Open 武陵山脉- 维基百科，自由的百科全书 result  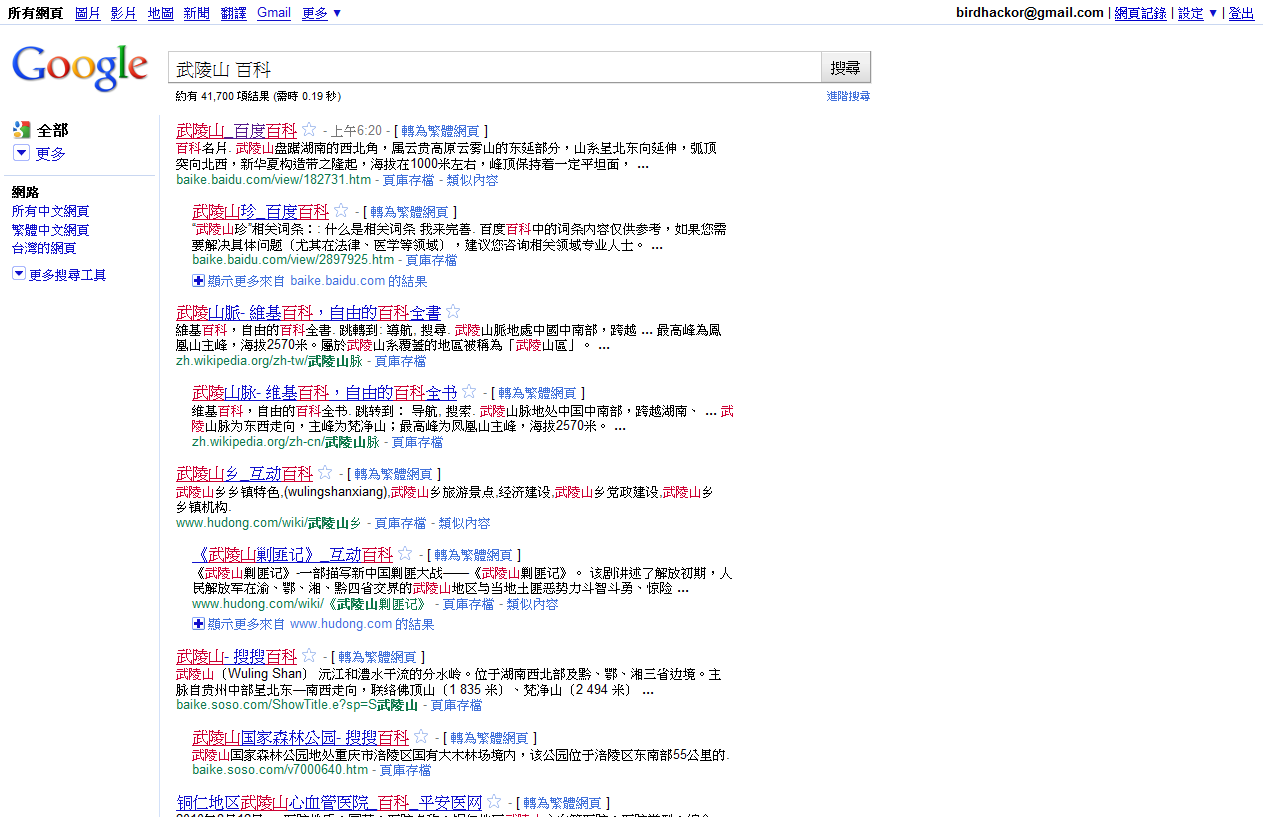click(x=324, y=392)
